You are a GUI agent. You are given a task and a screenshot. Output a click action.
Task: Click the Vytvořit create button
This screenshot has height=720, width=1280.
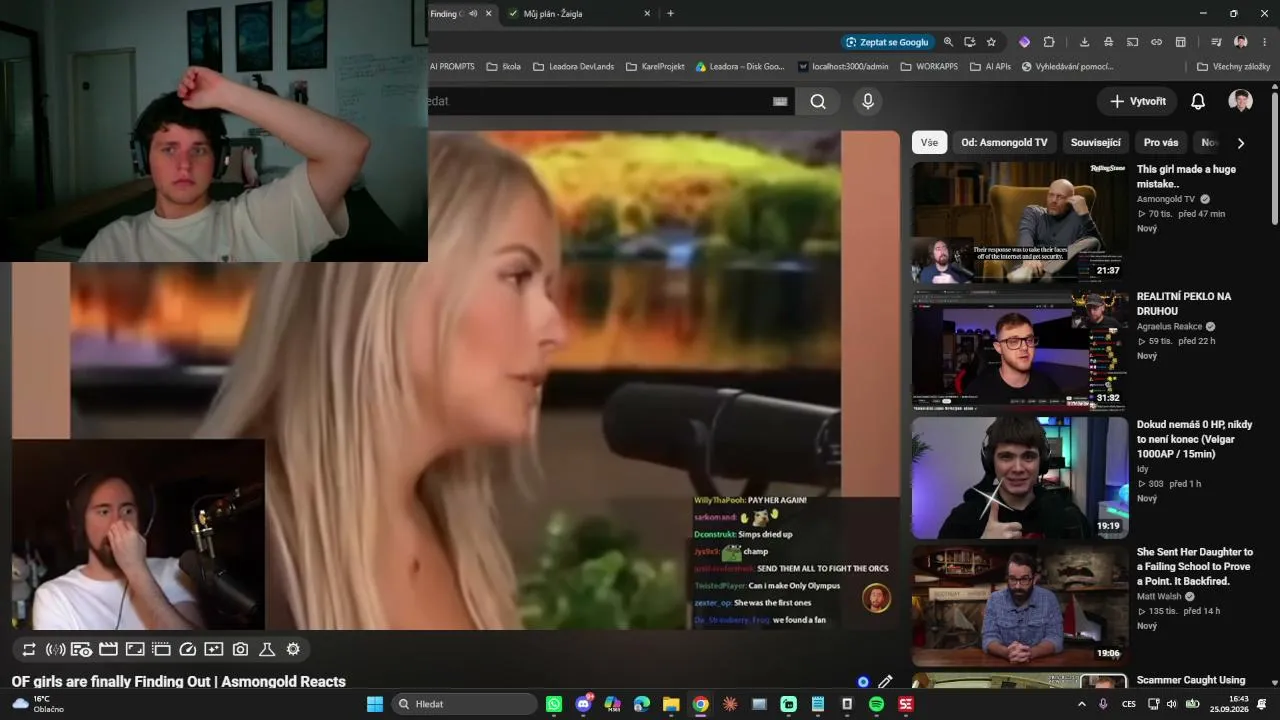point(1138,101)
